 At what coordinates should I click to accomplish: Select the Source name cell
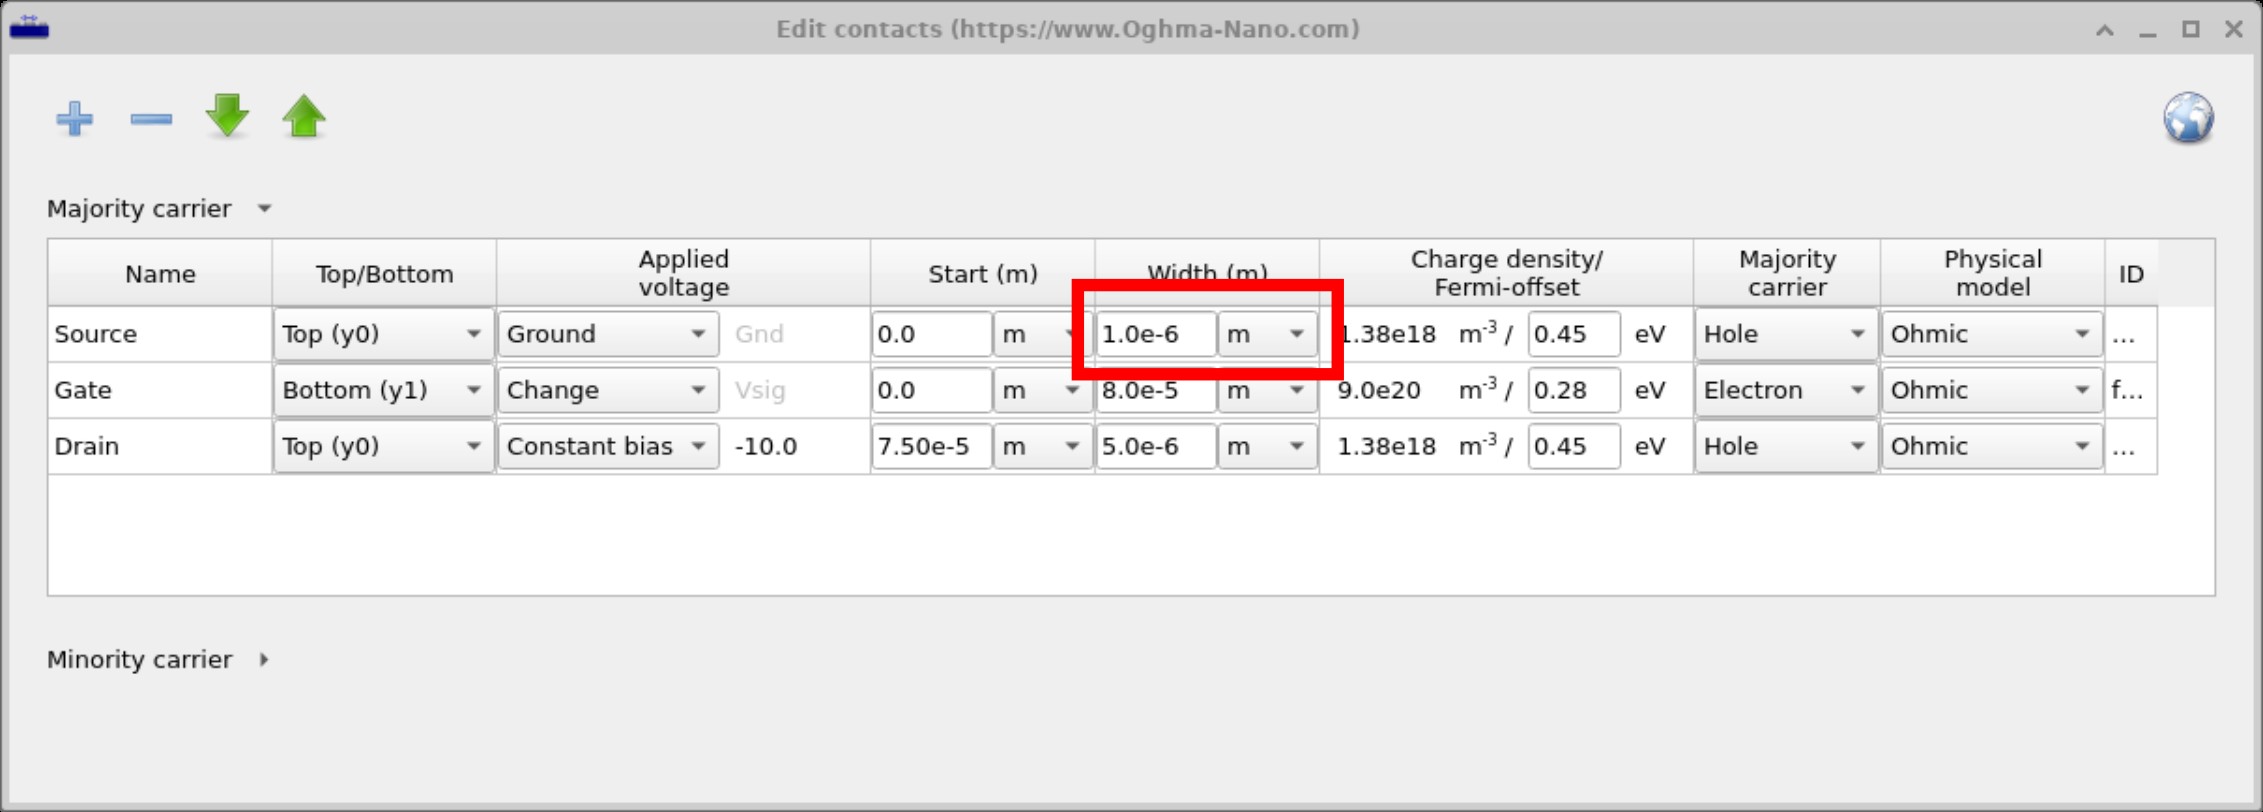(x=160, y=334)
